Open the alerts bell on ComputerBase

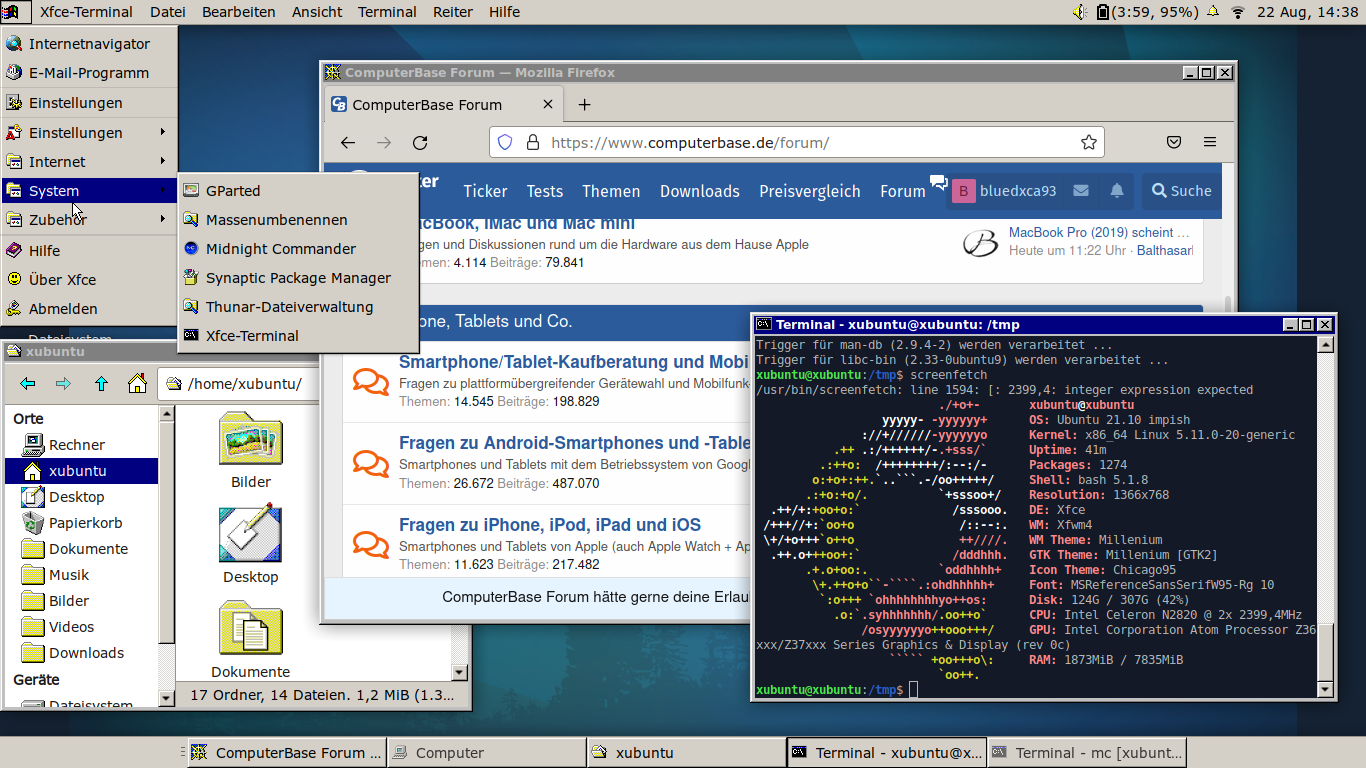pyautogui.click(x=1117, y=191)
